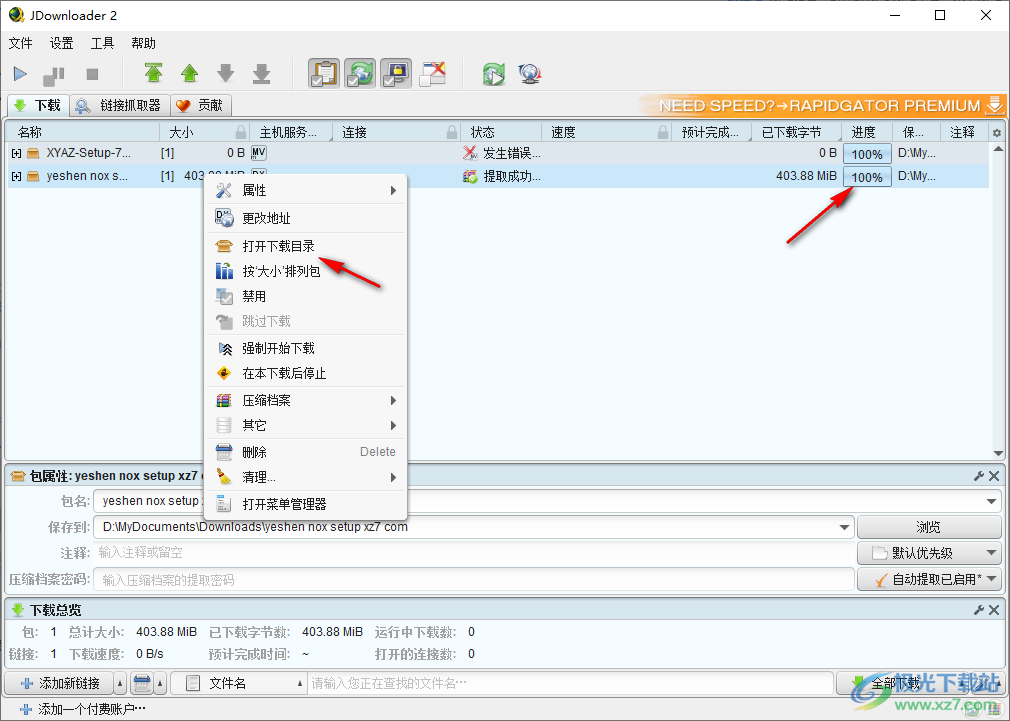Screen dimensions: 1010x721
Task: Open the 自动提取已启用 dropdown
Action: coord(929,579)
